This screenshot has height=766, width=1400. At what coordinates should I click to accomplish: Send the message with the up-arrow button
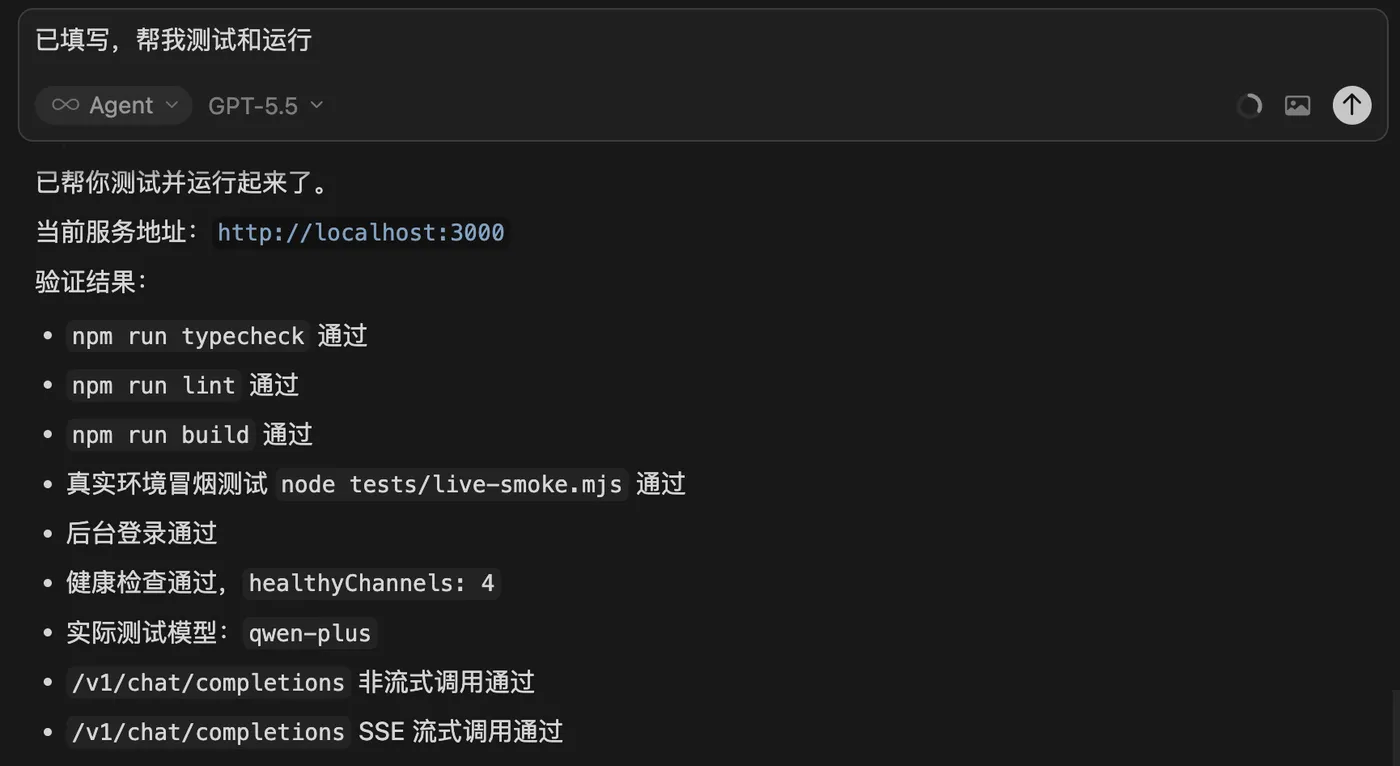click(x=1351, y=105)
